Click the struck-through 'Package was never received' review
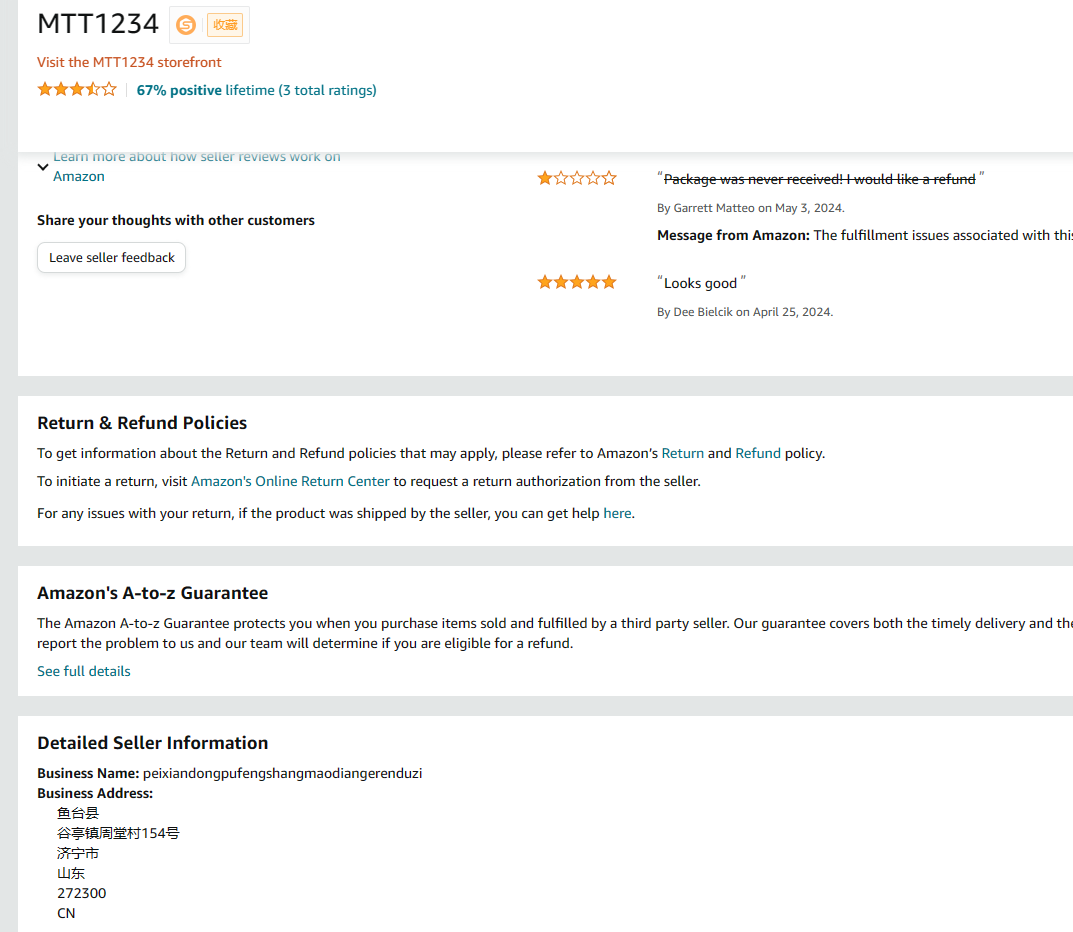 pyautogui.click(x=819, y=179)
